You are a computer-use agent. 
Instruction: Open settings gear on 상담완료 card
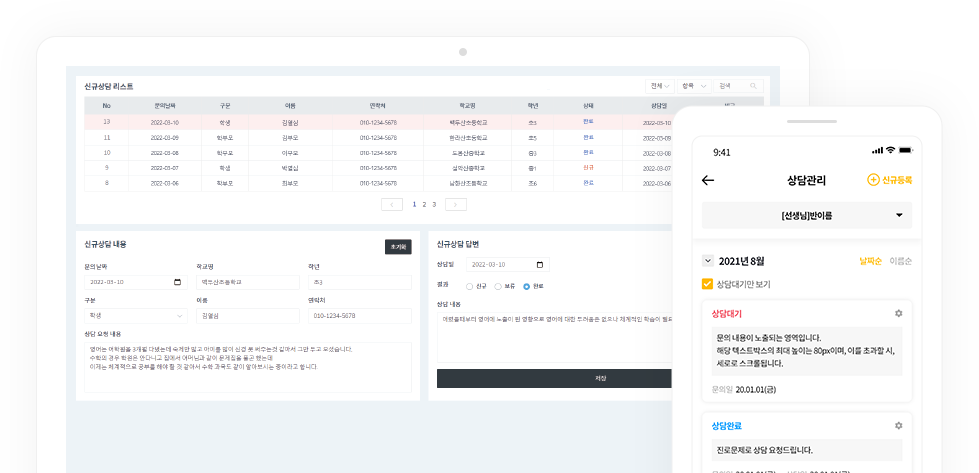pyautogui.click(x=898, y=426)
